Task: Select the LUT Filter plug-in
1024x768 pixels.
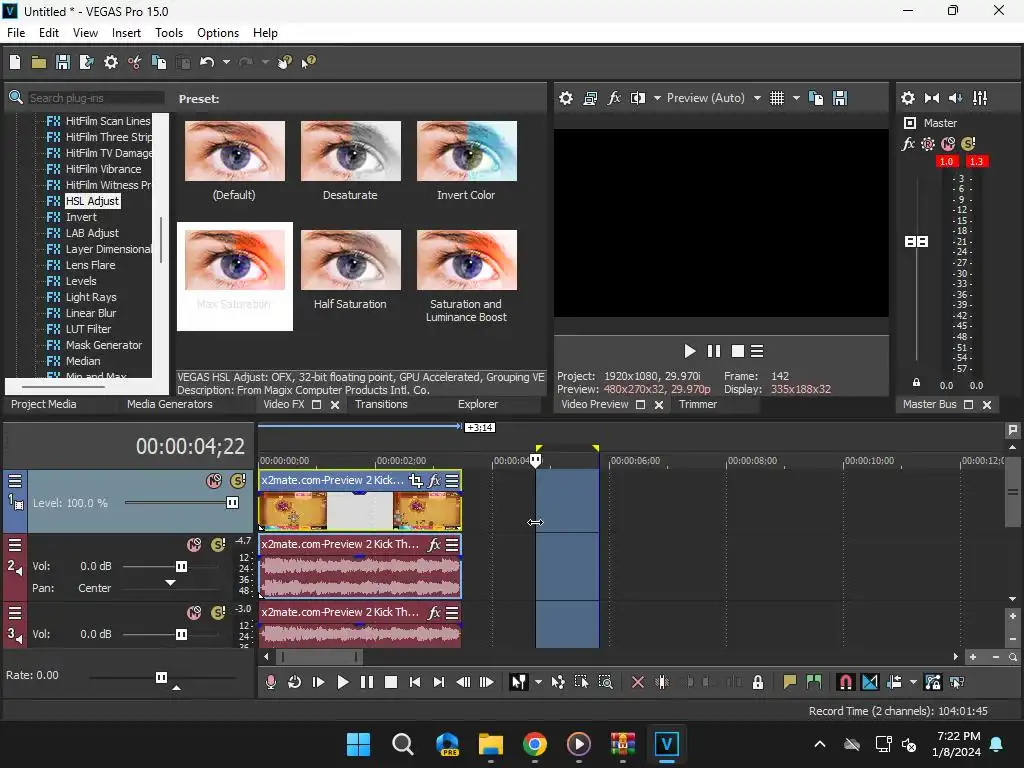Action: pyautogui.click(x=88, y=329)
